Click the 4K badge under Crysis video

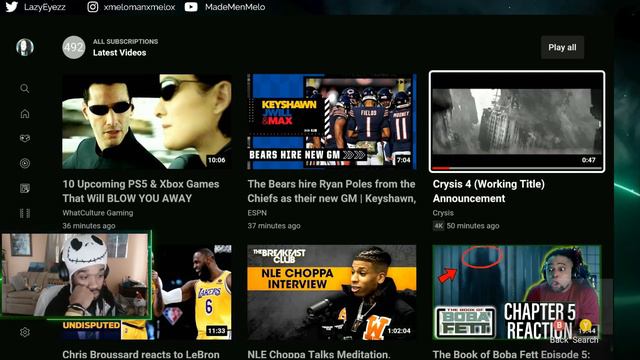[438, 226]
